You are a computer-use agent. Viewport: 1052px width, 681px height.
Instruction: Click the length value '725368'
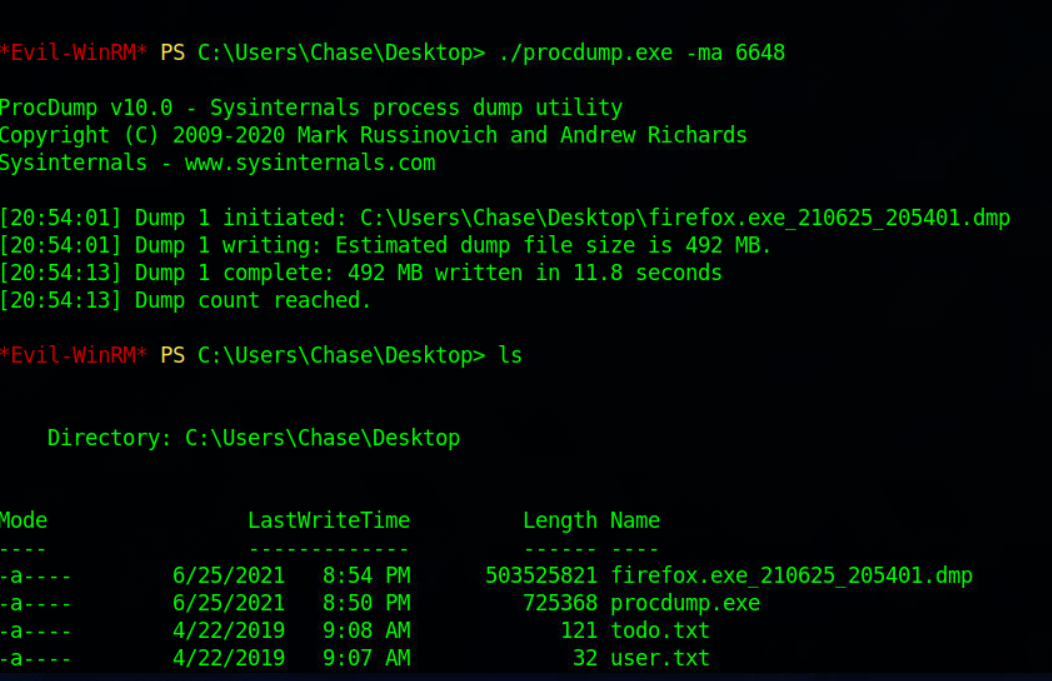(x=560, y=603)
